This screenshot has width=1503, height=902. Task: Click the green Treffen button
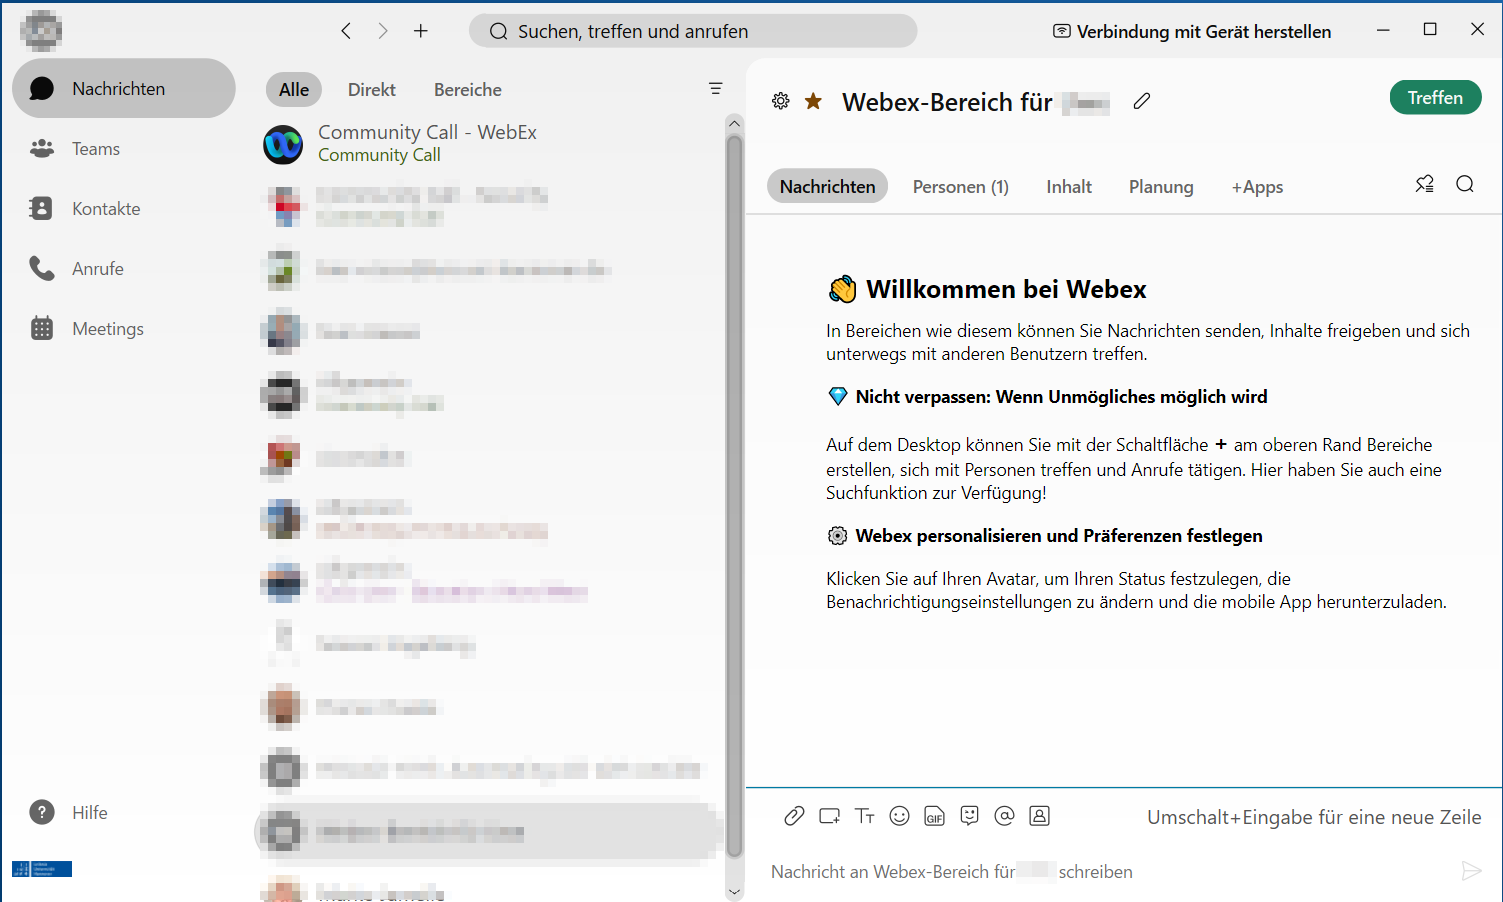pos(1435,97)
